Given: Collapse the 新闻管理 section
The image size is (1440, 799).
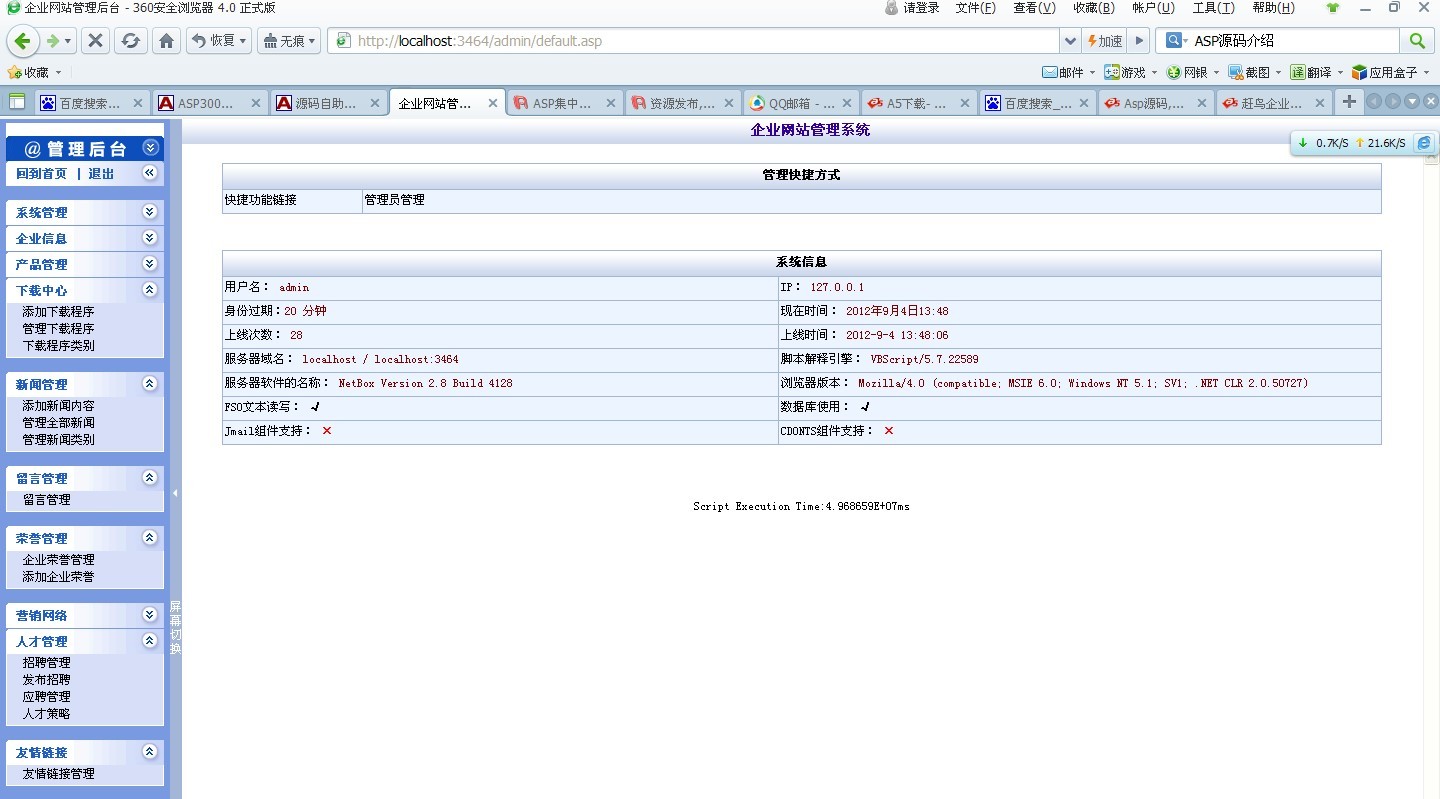Looking at the screenshot, I should [x=150, y=384].
